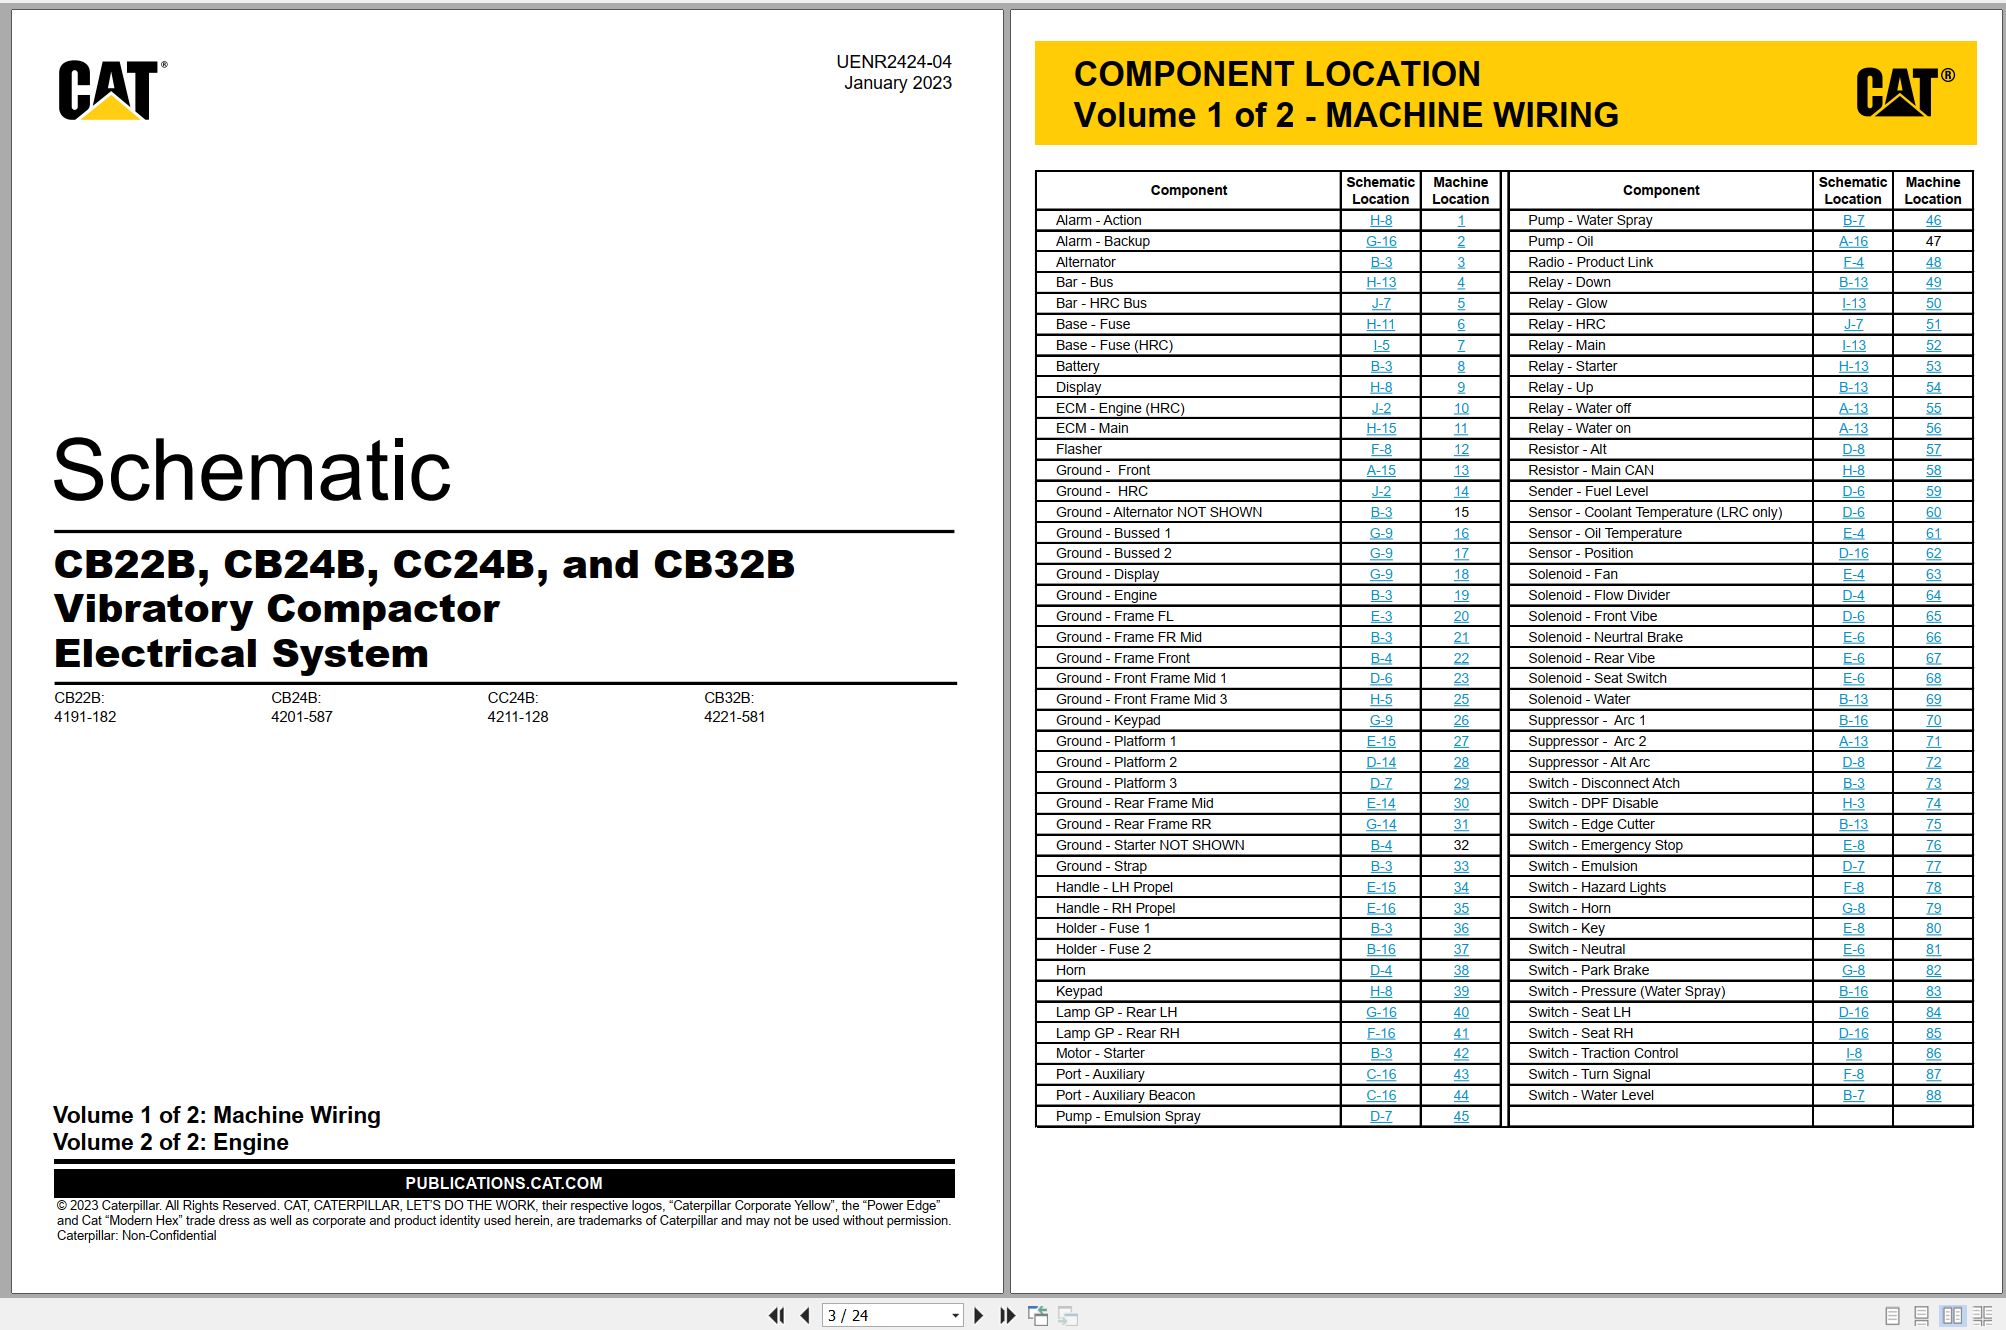The image size is (2006, 1330).
Task: Open H-15 link for ECM - Main
Action: pyautogui.click(x=1381, y=429)
